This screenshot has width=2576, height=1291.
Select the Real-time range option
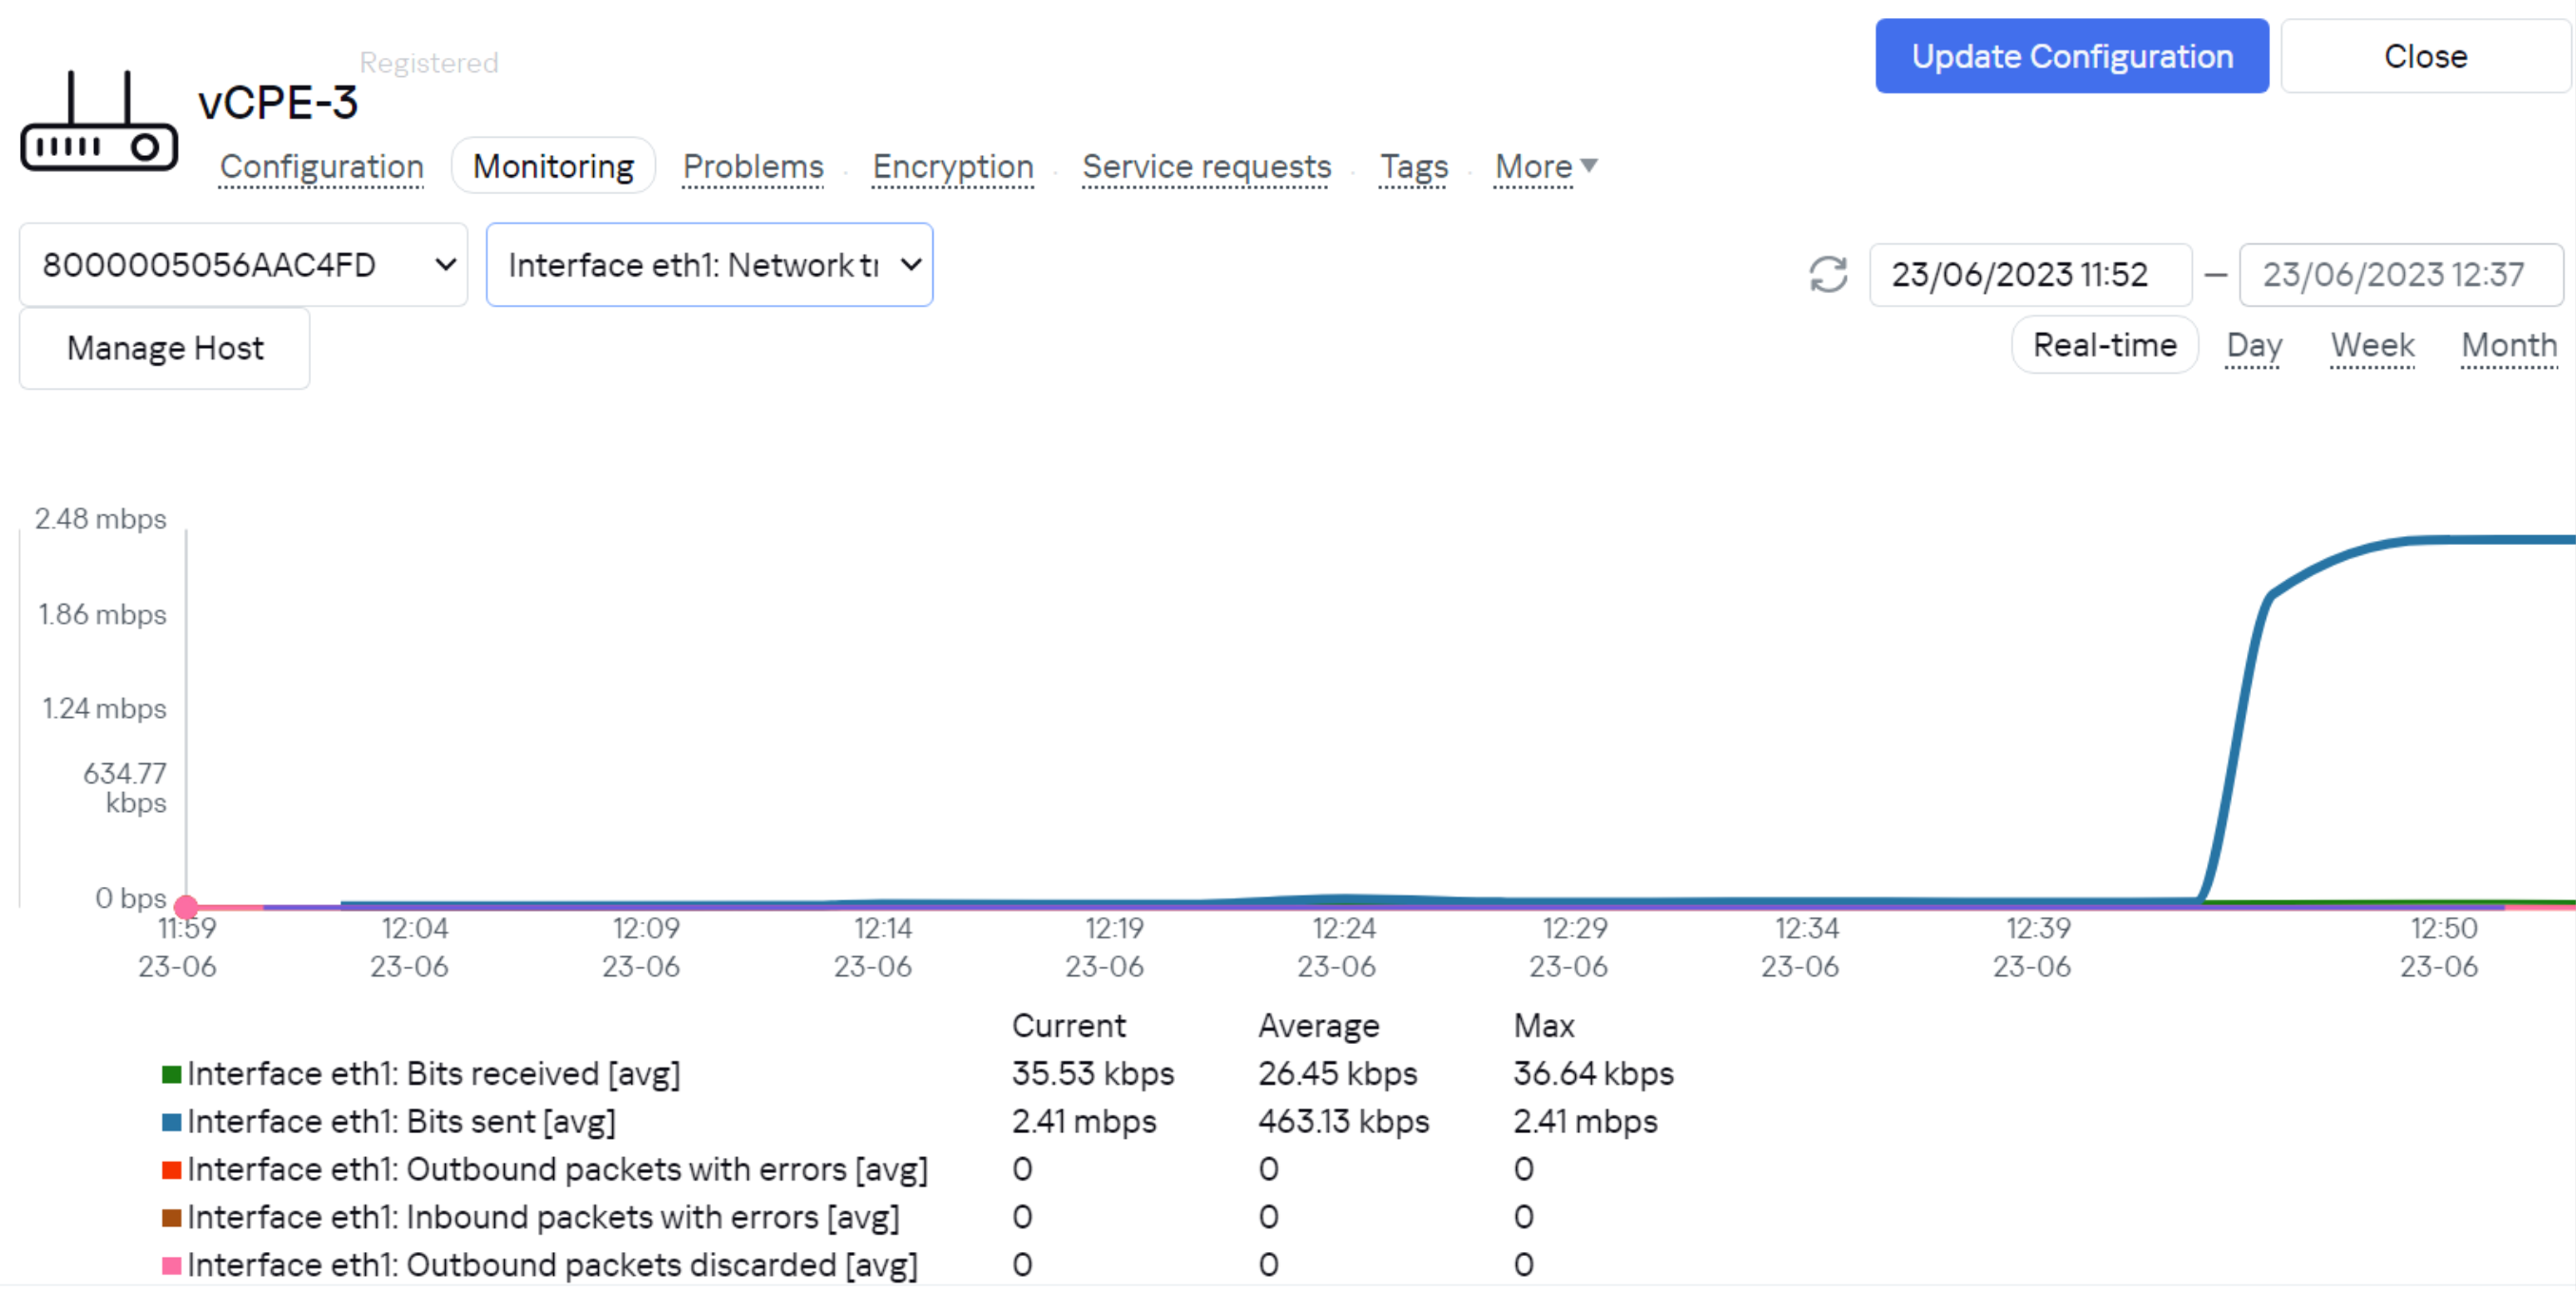coord(2104,345)
